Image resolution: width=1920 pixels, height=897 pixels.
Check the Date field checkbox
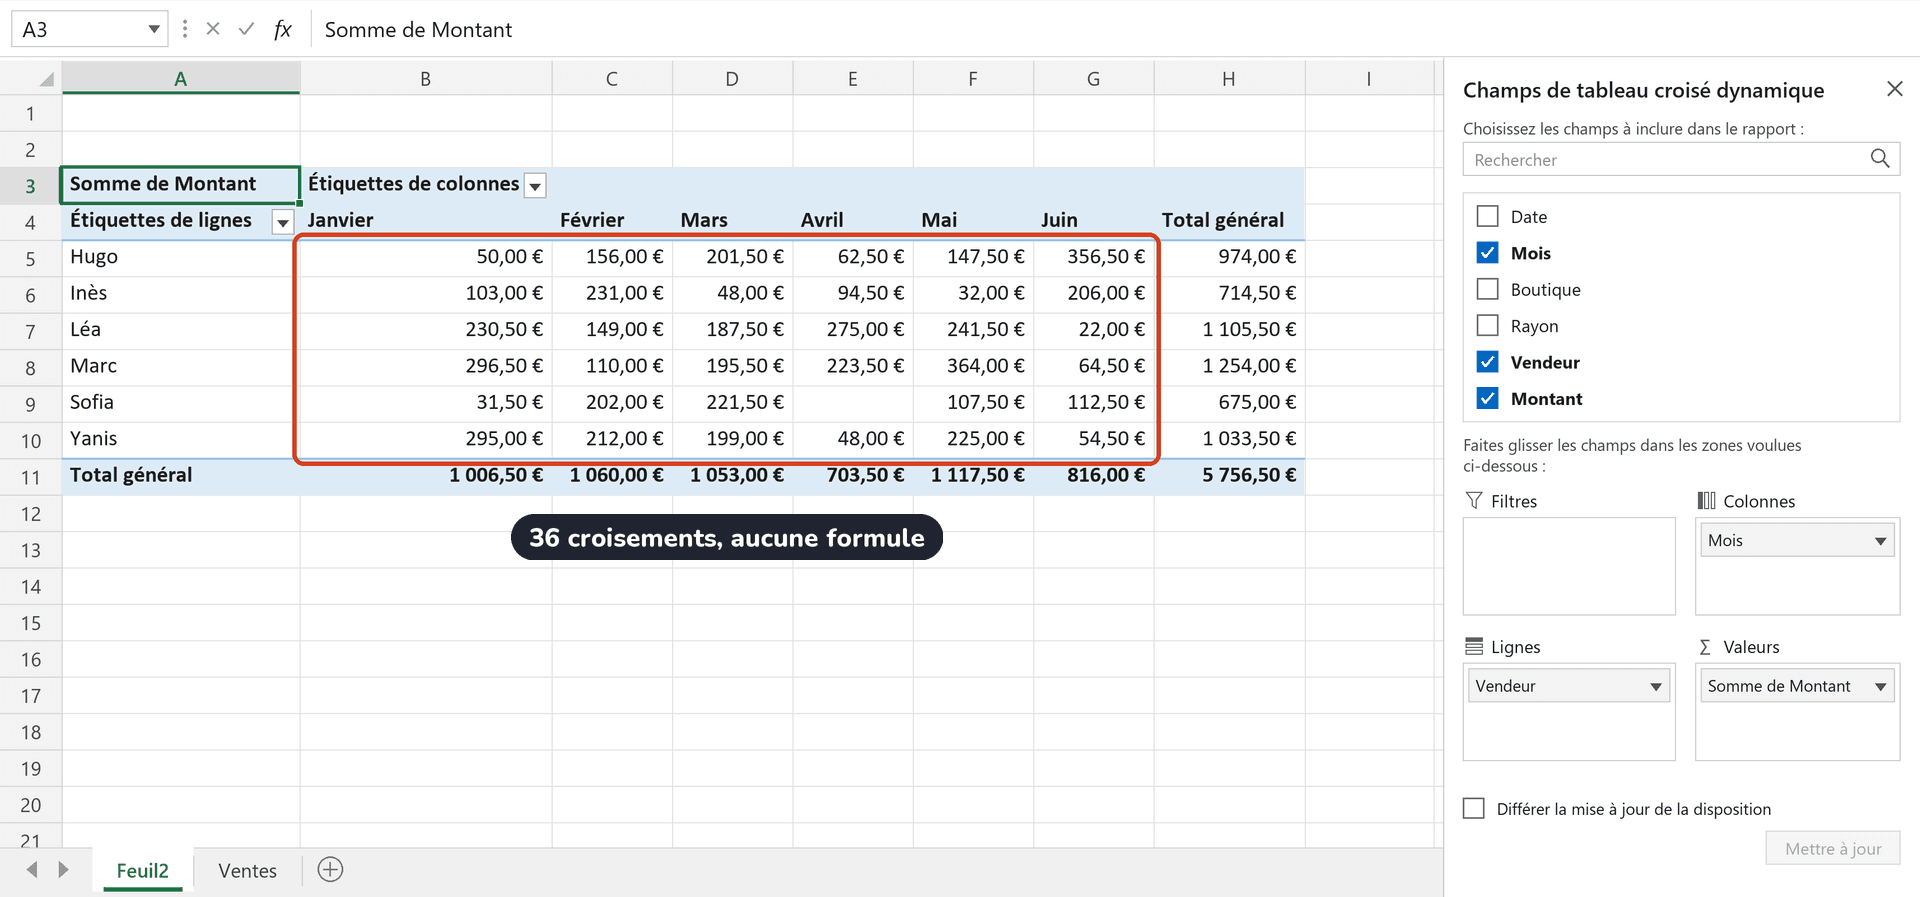click(x=1488, y=216)
